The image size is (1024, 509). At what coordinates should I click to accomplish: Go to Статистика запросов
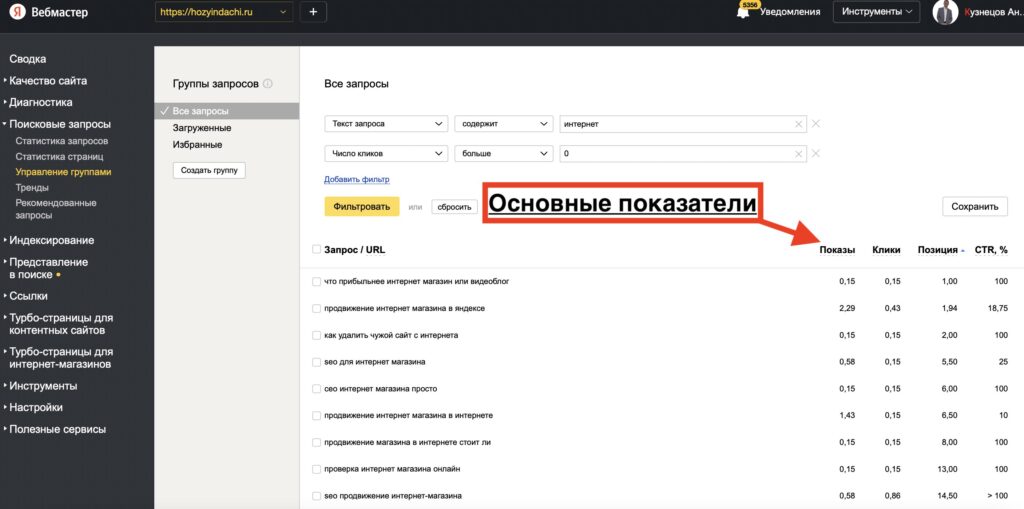pos(61,141)
